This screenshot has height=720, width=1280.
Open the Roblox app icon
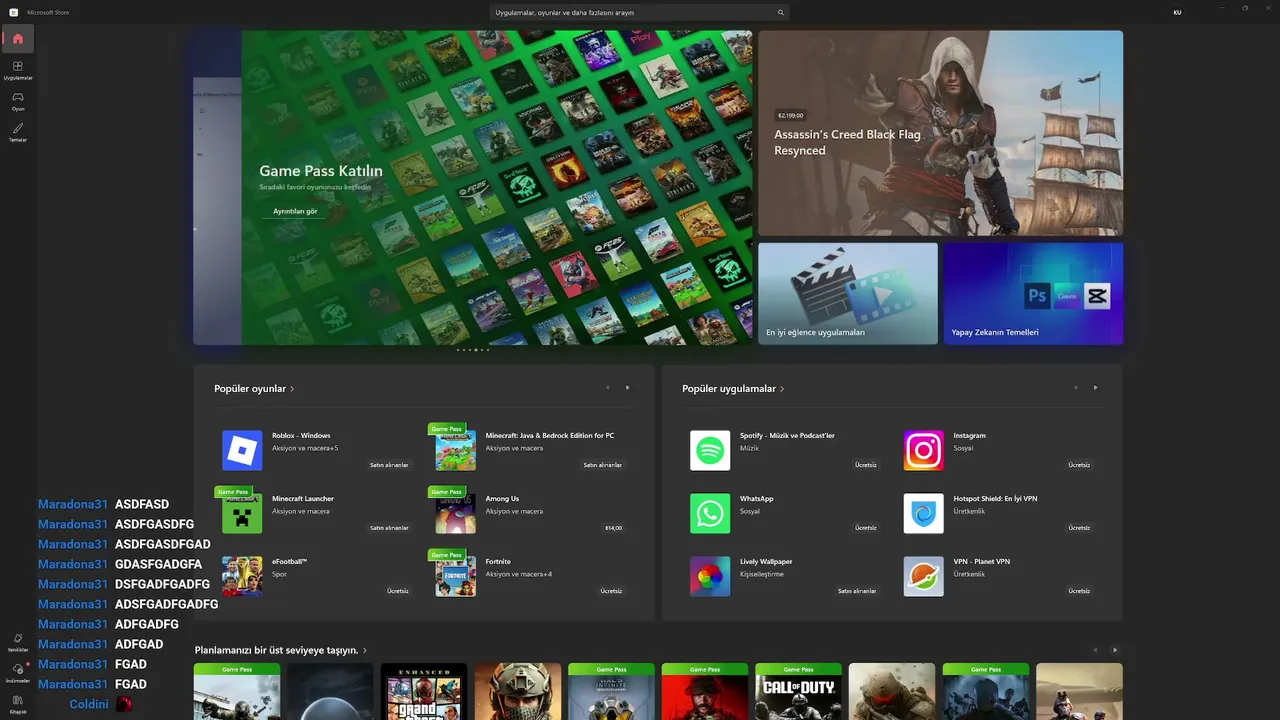click(242, 450)
